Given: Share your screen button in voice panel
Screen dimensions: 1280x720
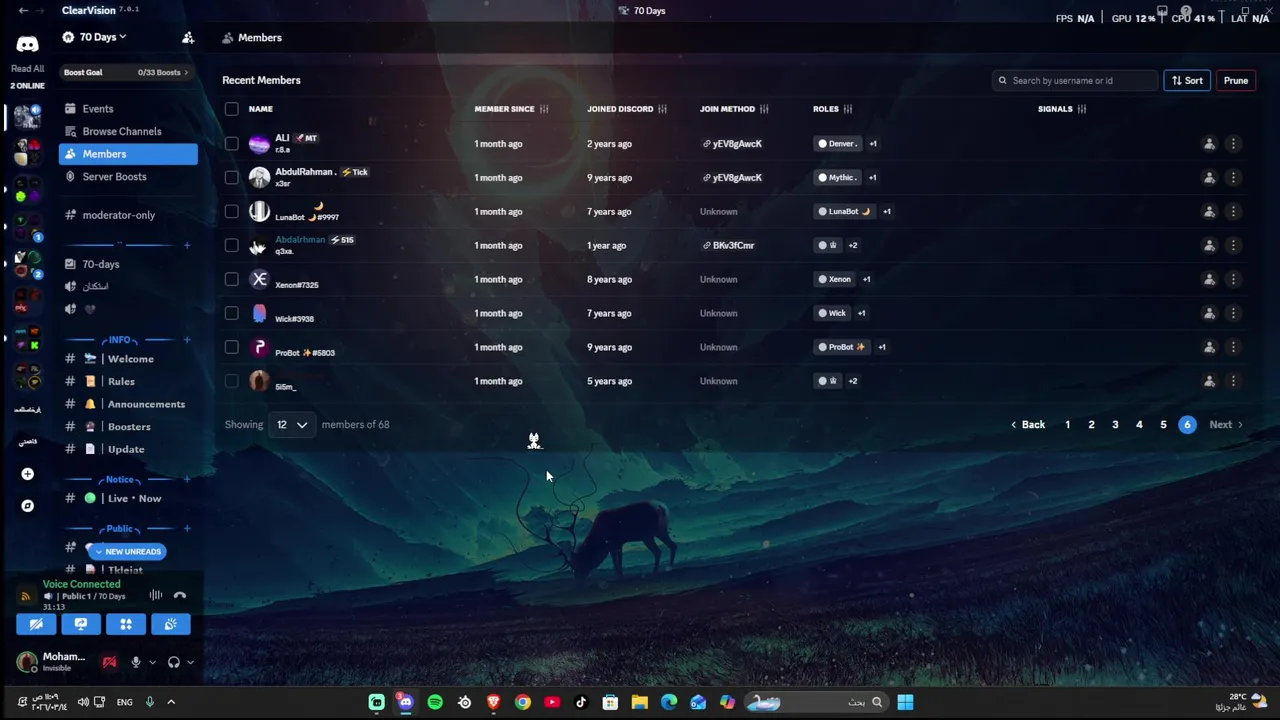Looking at the screenshot, I should click(x=81, y=624).
